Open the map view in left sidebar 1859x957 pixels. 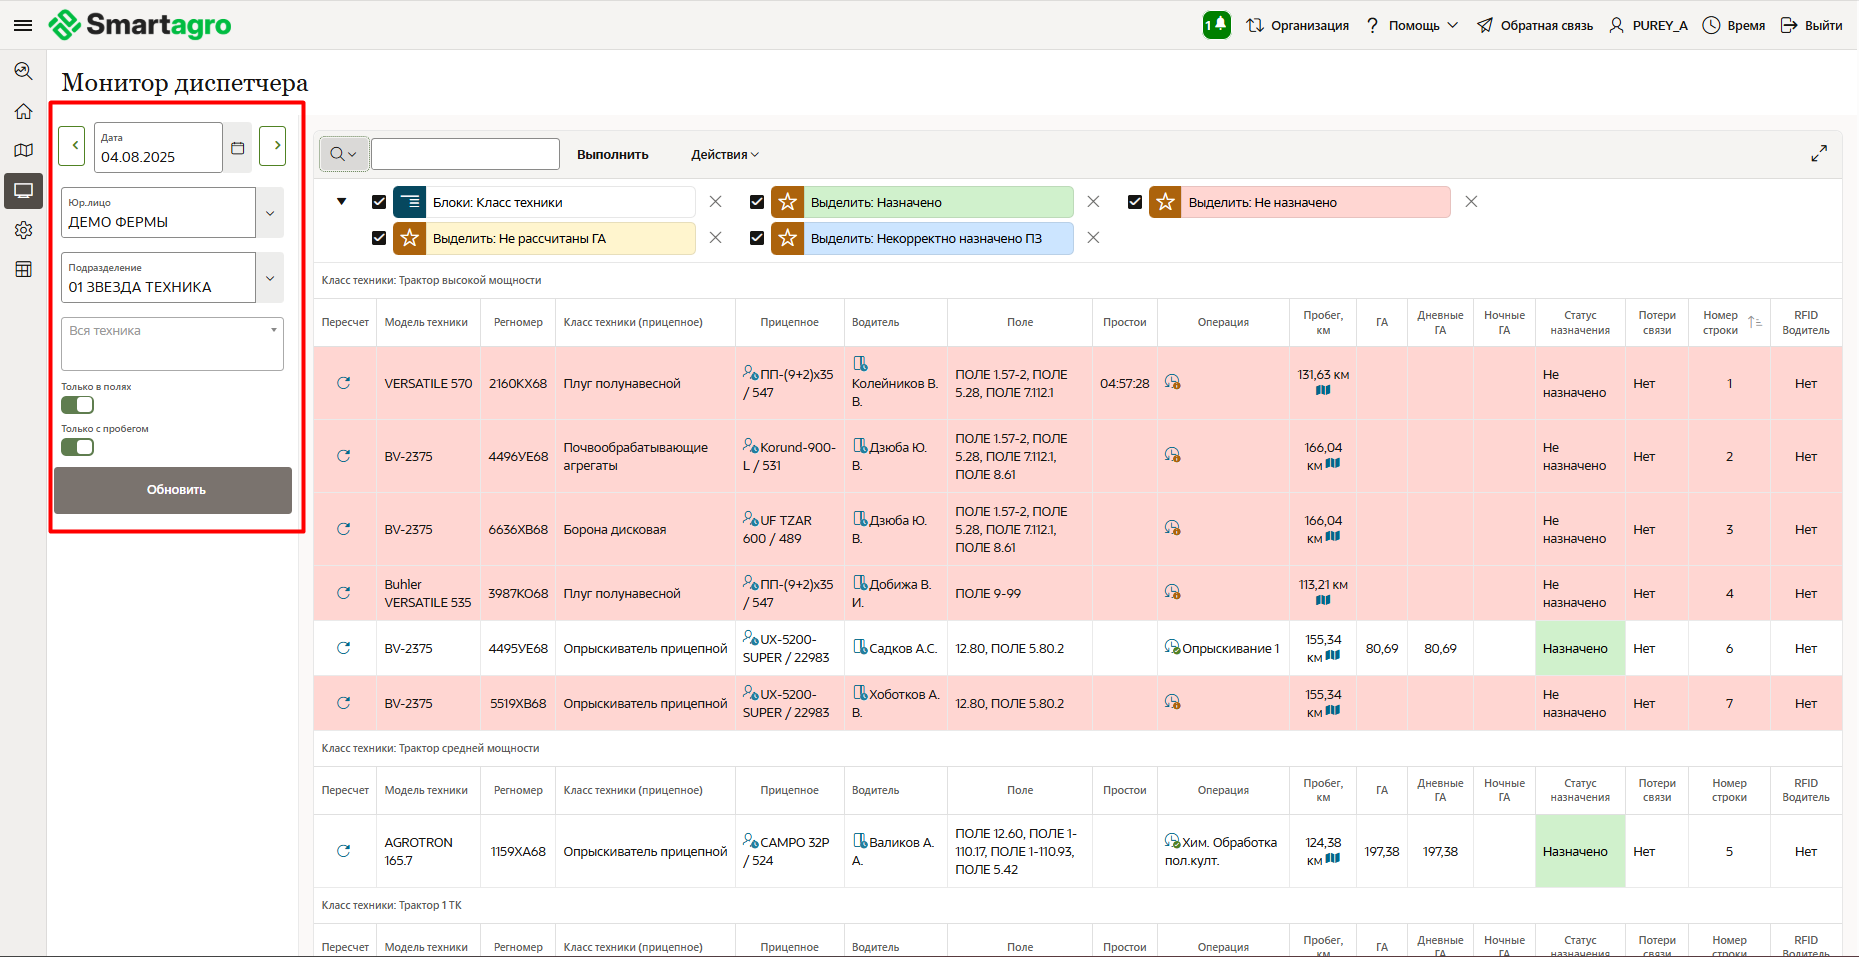pos(23,151)
